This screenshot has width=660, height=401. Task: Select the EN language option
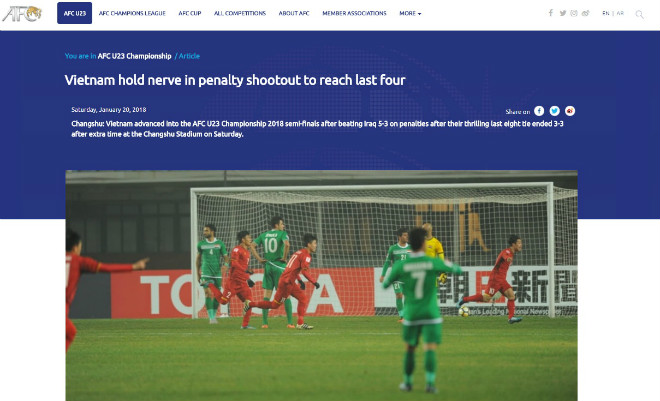tap(606, 13)
